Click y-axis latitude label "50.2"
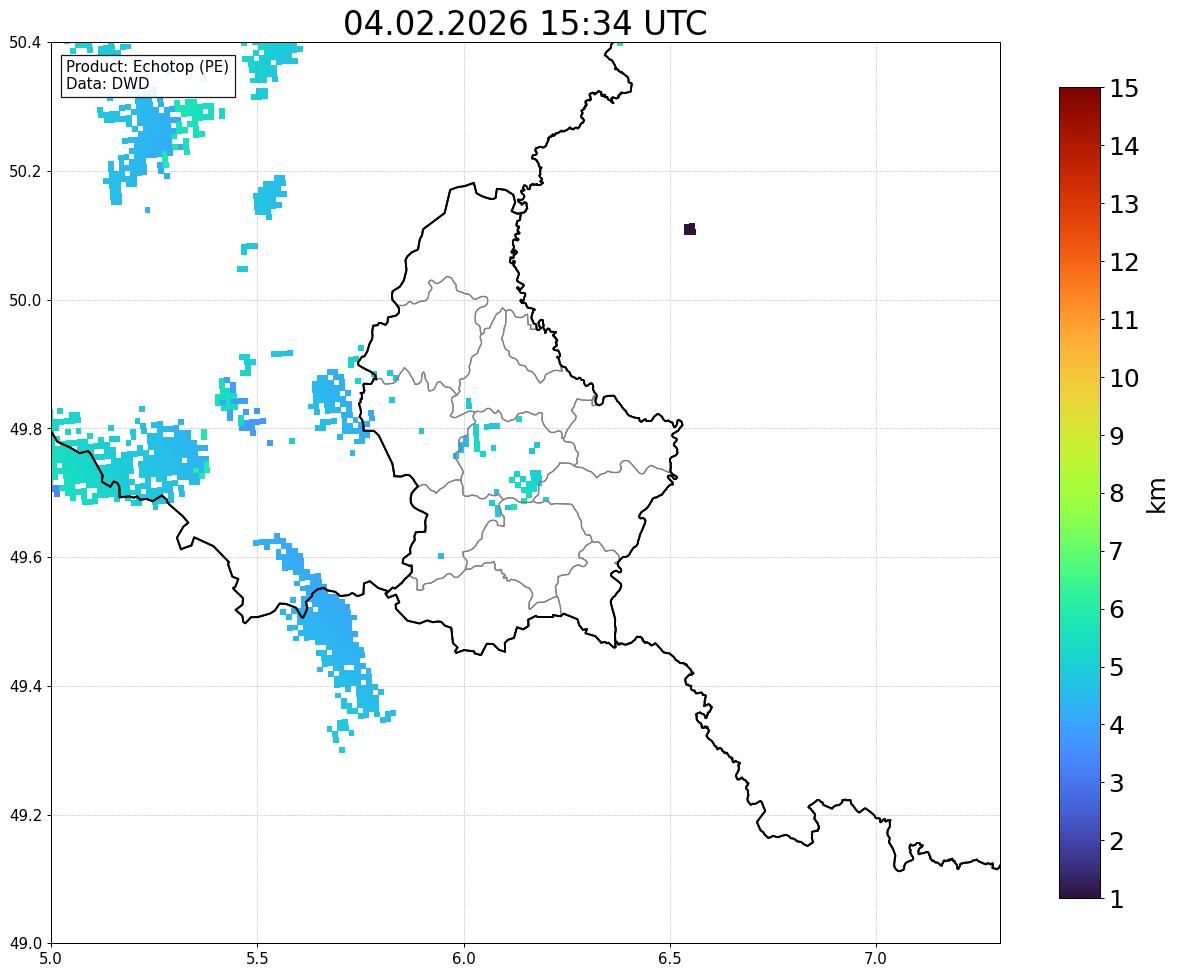Screen dimensions: 1178x976 coord(25,171)
